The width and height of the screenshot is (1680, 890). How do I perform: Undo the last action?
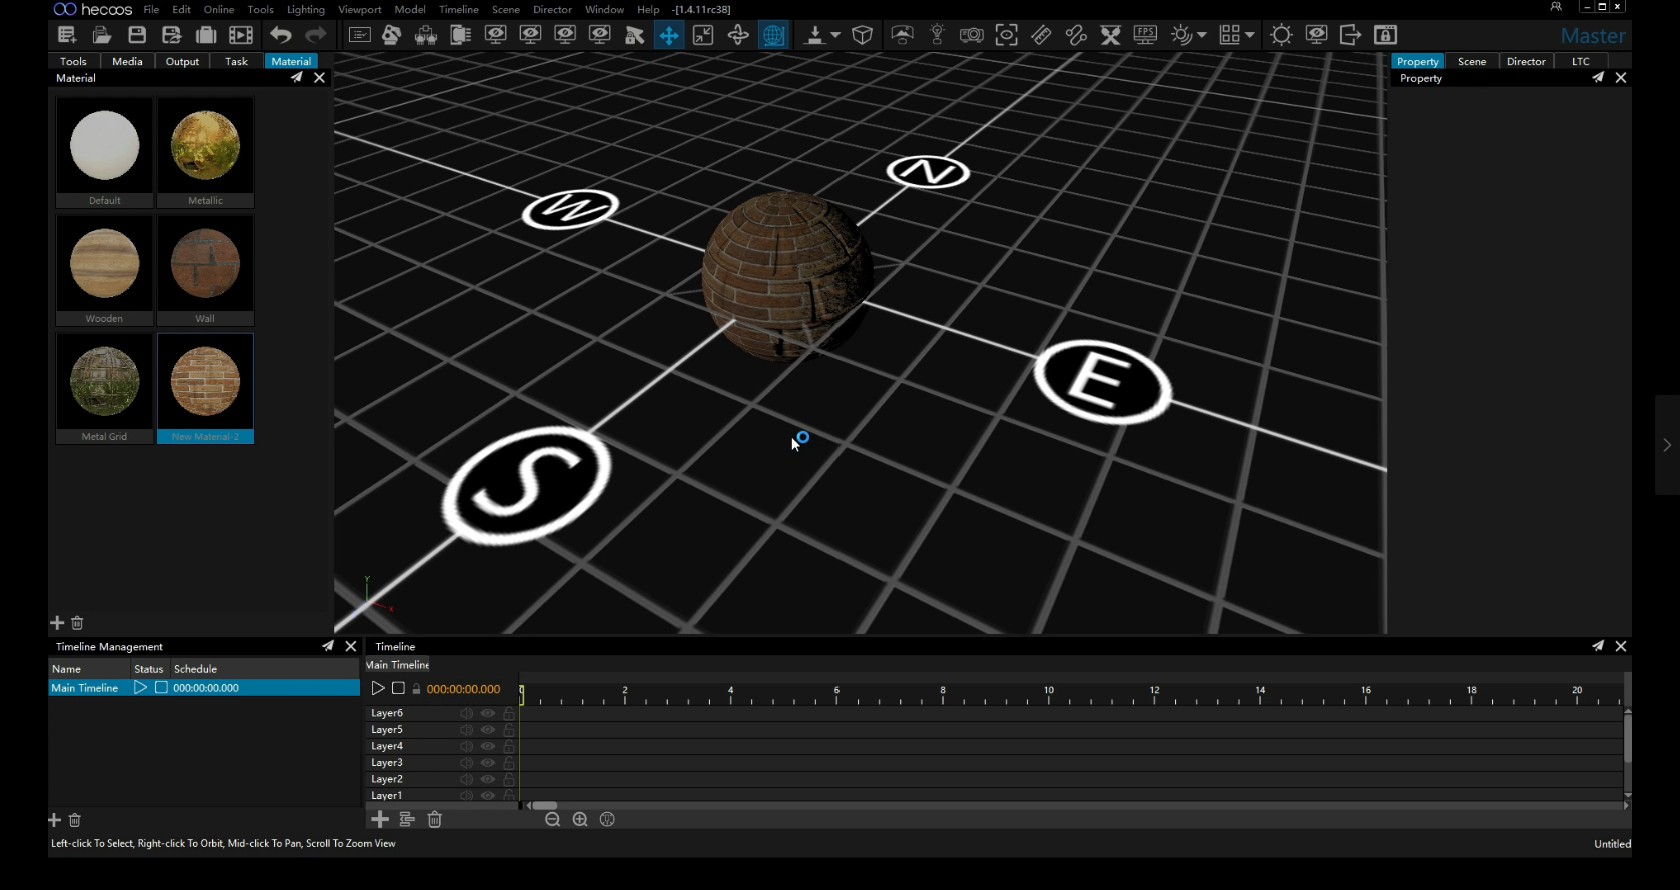(281, 35)
